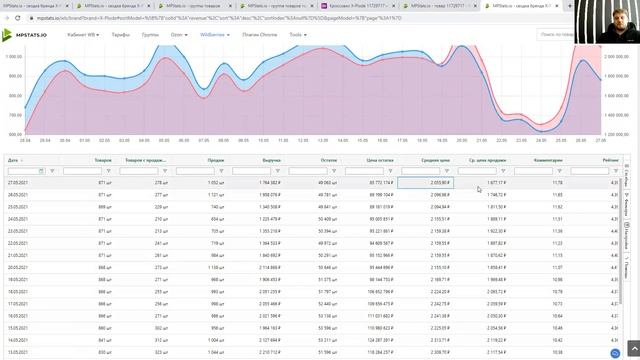Open the blue chat support bubble
640x360 pixels.
(615, 353)
